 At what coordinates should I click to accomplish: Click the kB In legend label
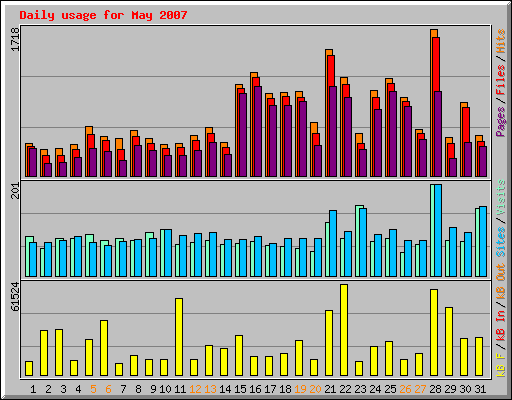point(501,325)
